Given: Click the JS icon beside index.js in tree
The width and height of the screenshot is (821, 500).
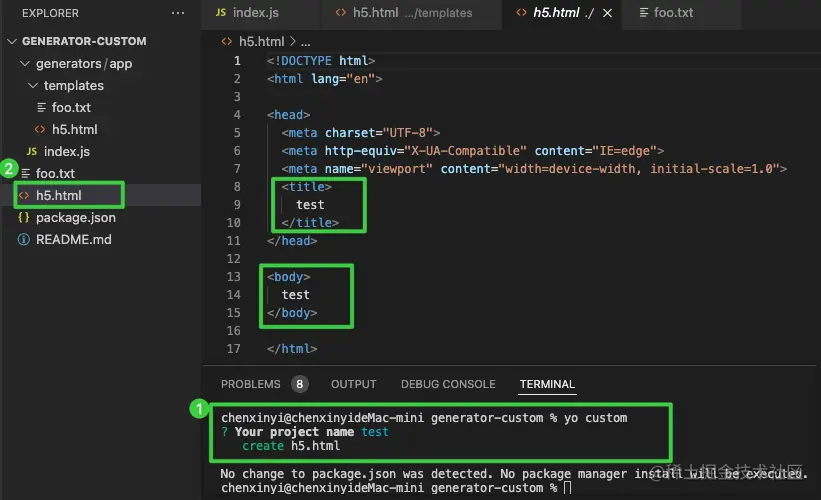Looking at the screenshot, I should (32, 151).
